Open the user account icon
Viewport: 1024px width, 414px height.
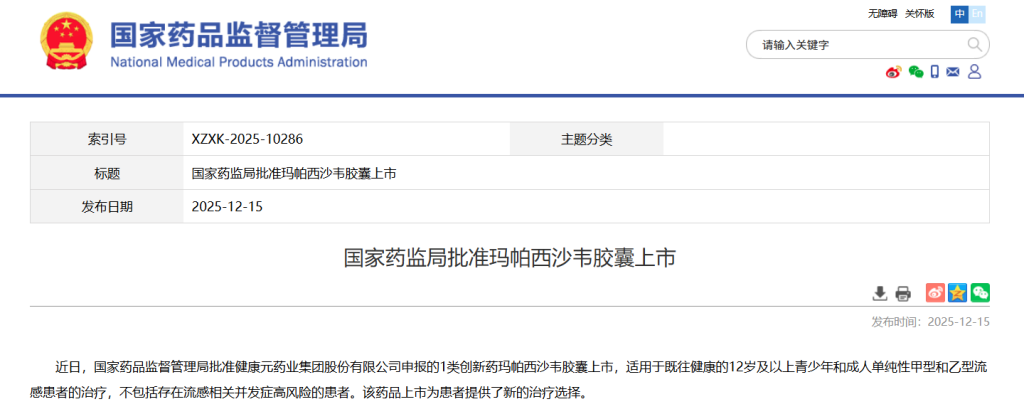tap(974, 72)
